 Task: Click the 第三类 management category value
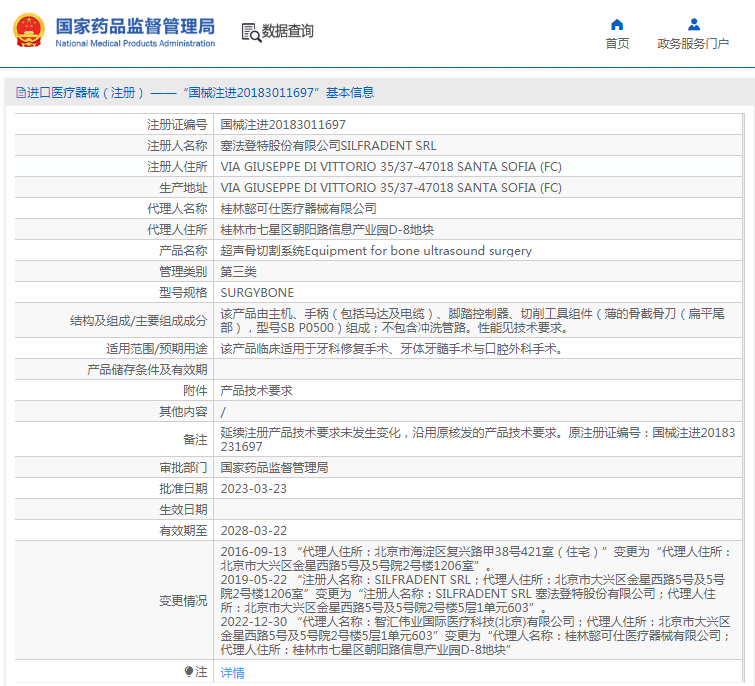click(238, 272)
